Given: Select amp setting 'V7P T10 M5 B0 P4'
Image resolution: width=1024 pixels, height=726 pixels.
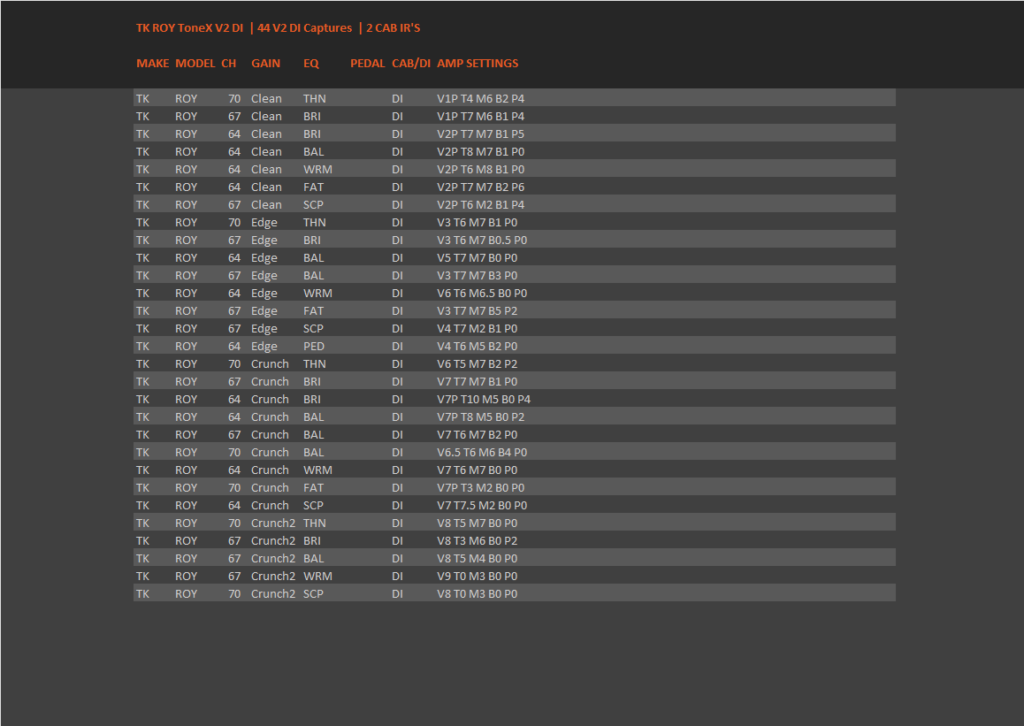Looking at the screenshot, I should 484,399.
